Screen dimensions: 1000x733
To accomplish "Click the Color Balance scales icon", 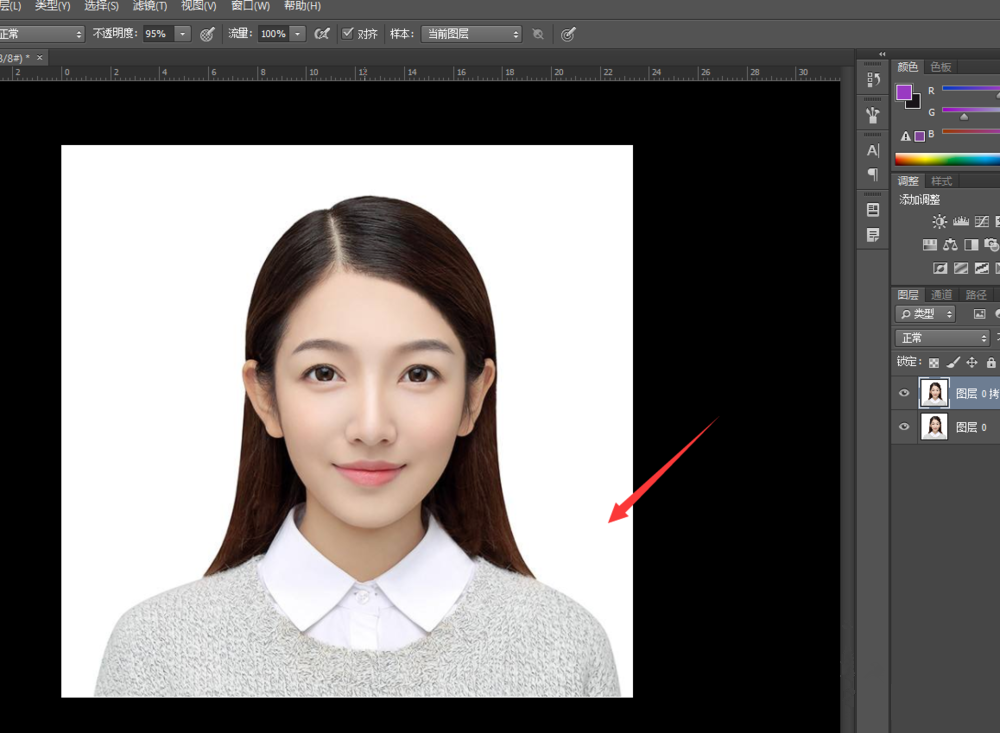I will tap(950, 245).
